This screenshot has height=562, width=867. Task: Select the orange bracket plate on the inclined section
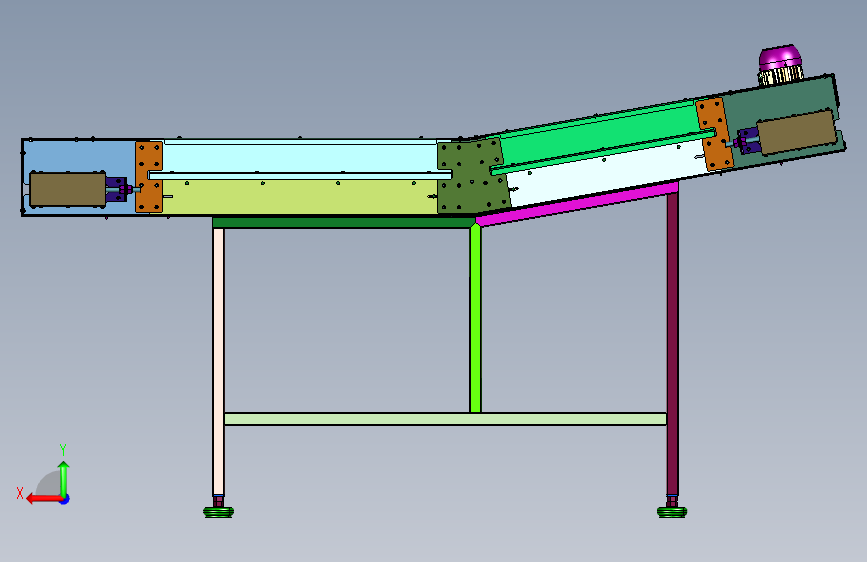[x=714, y=134]
